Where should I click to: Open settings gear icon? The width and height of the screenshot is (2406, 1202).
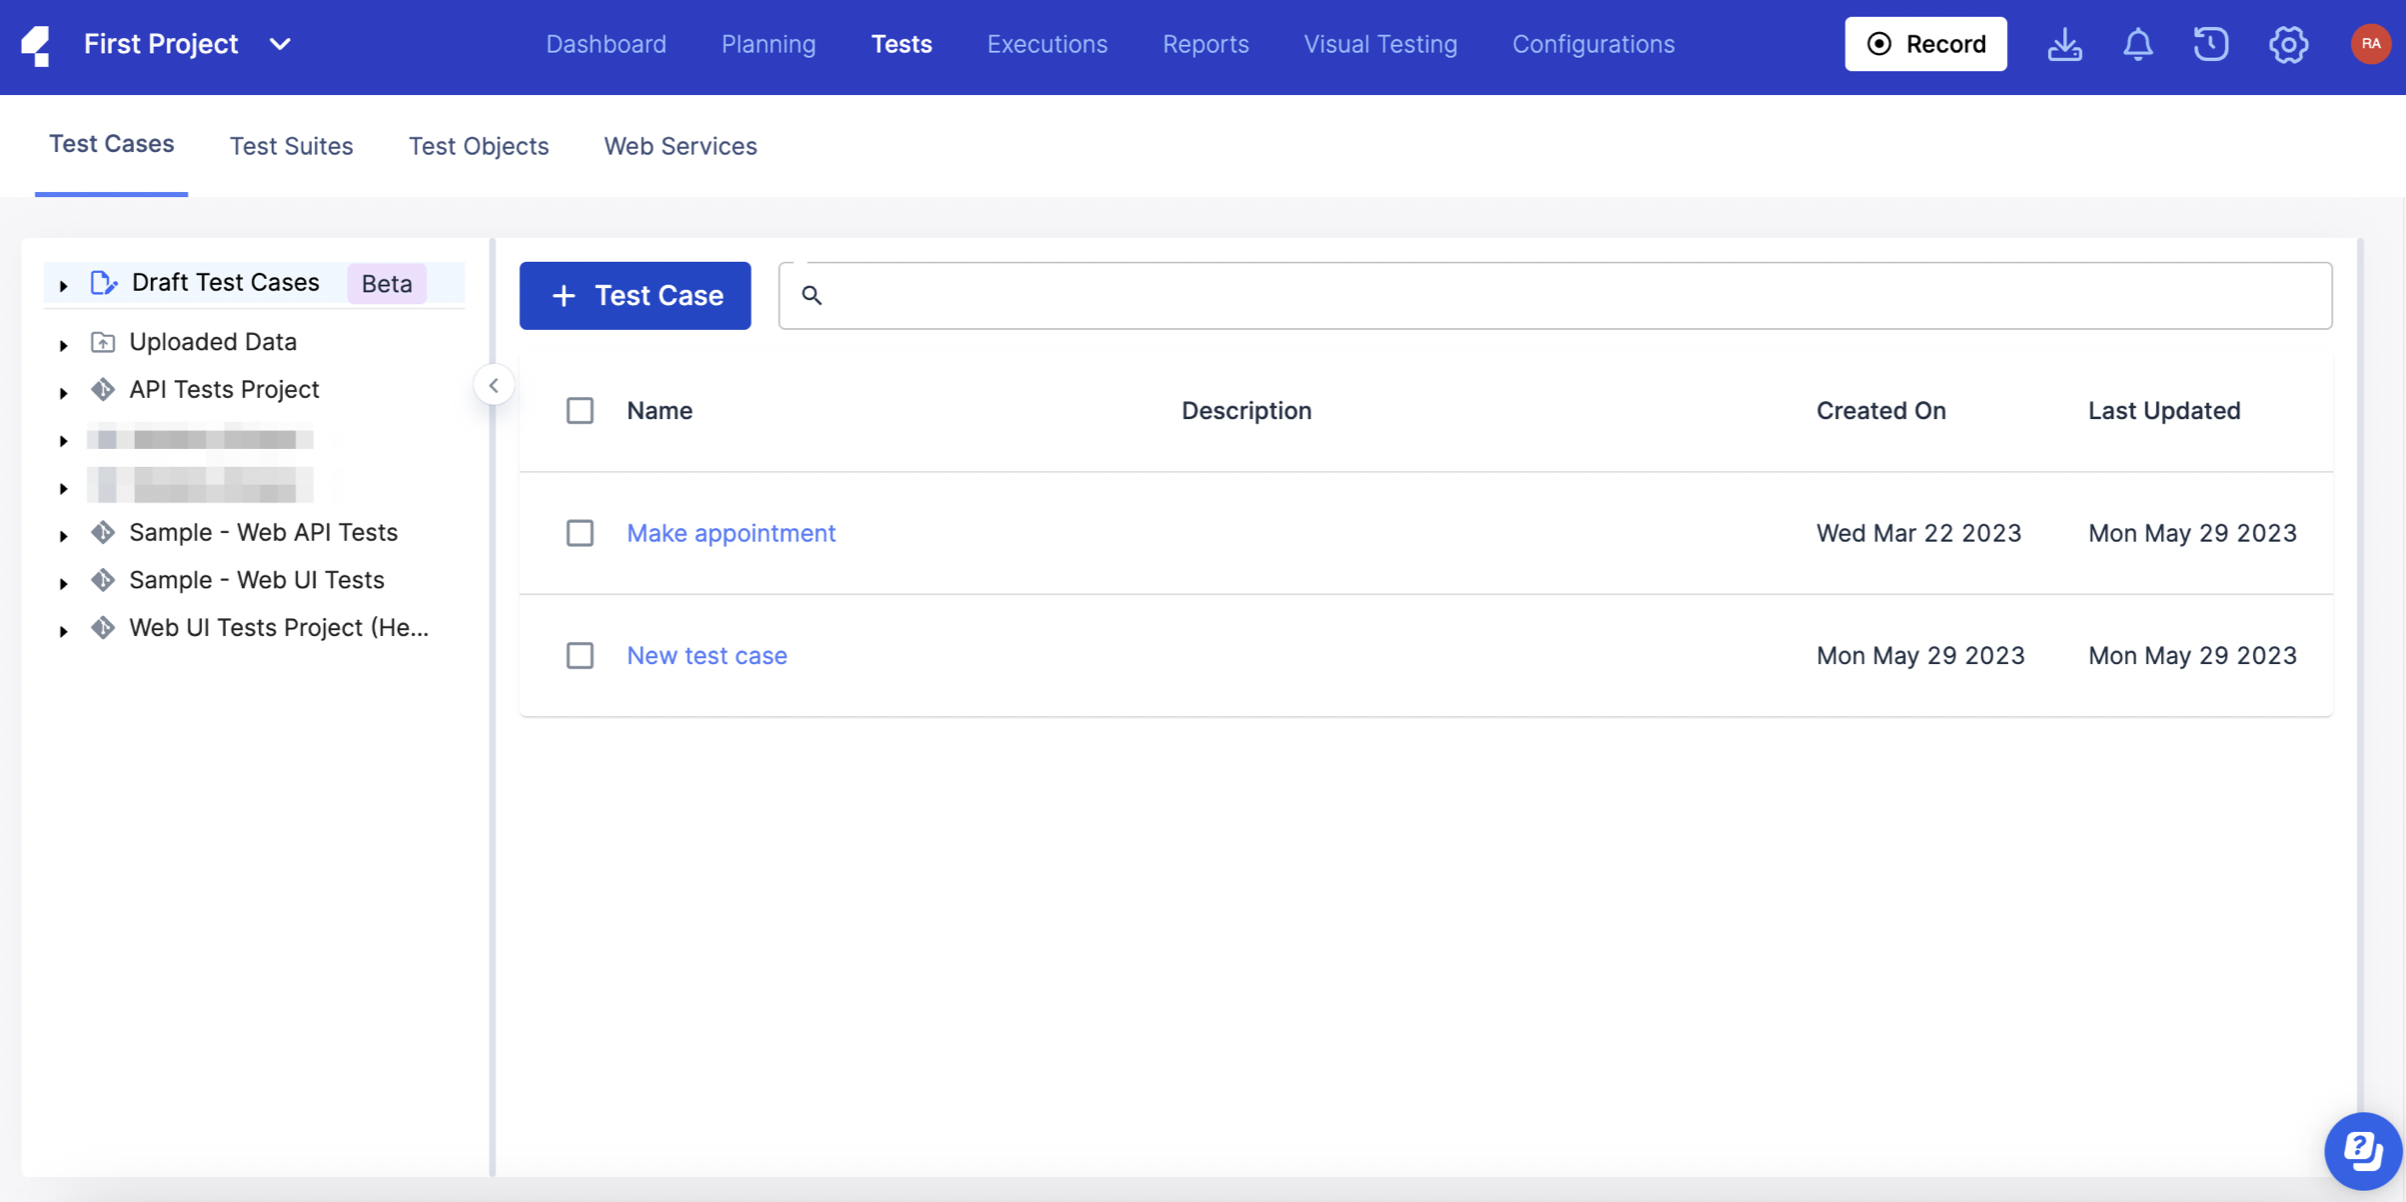[2288, 44]
